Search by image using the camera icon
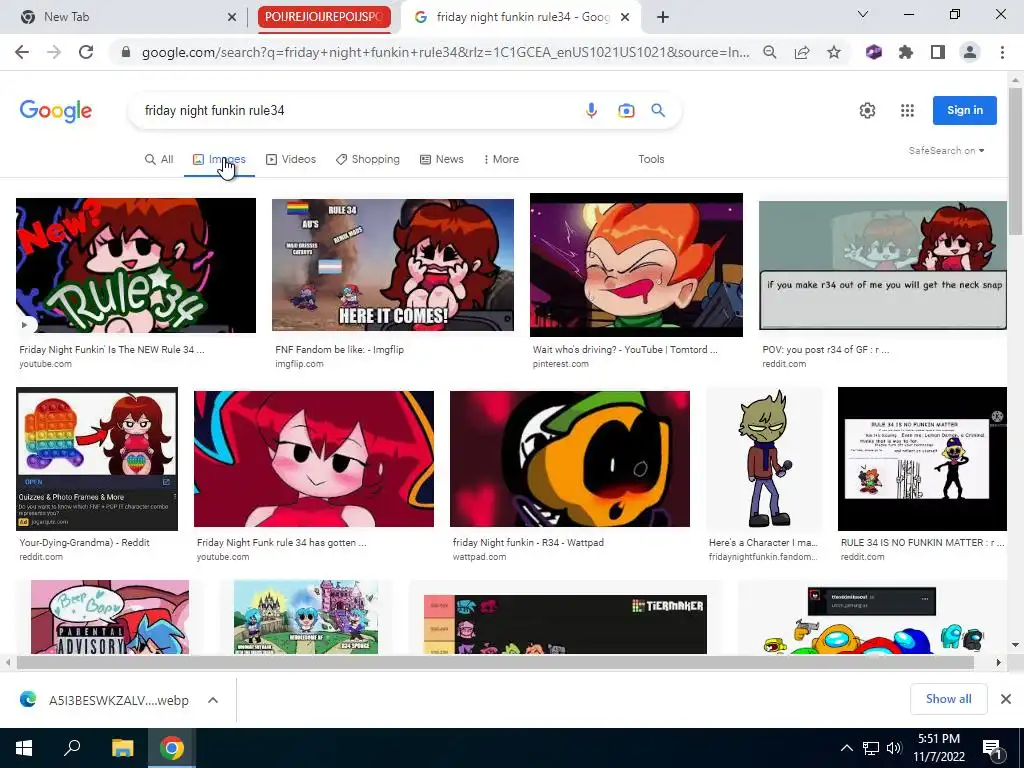The width and height of the screenshot is (1024, 768). pos(626,110)
